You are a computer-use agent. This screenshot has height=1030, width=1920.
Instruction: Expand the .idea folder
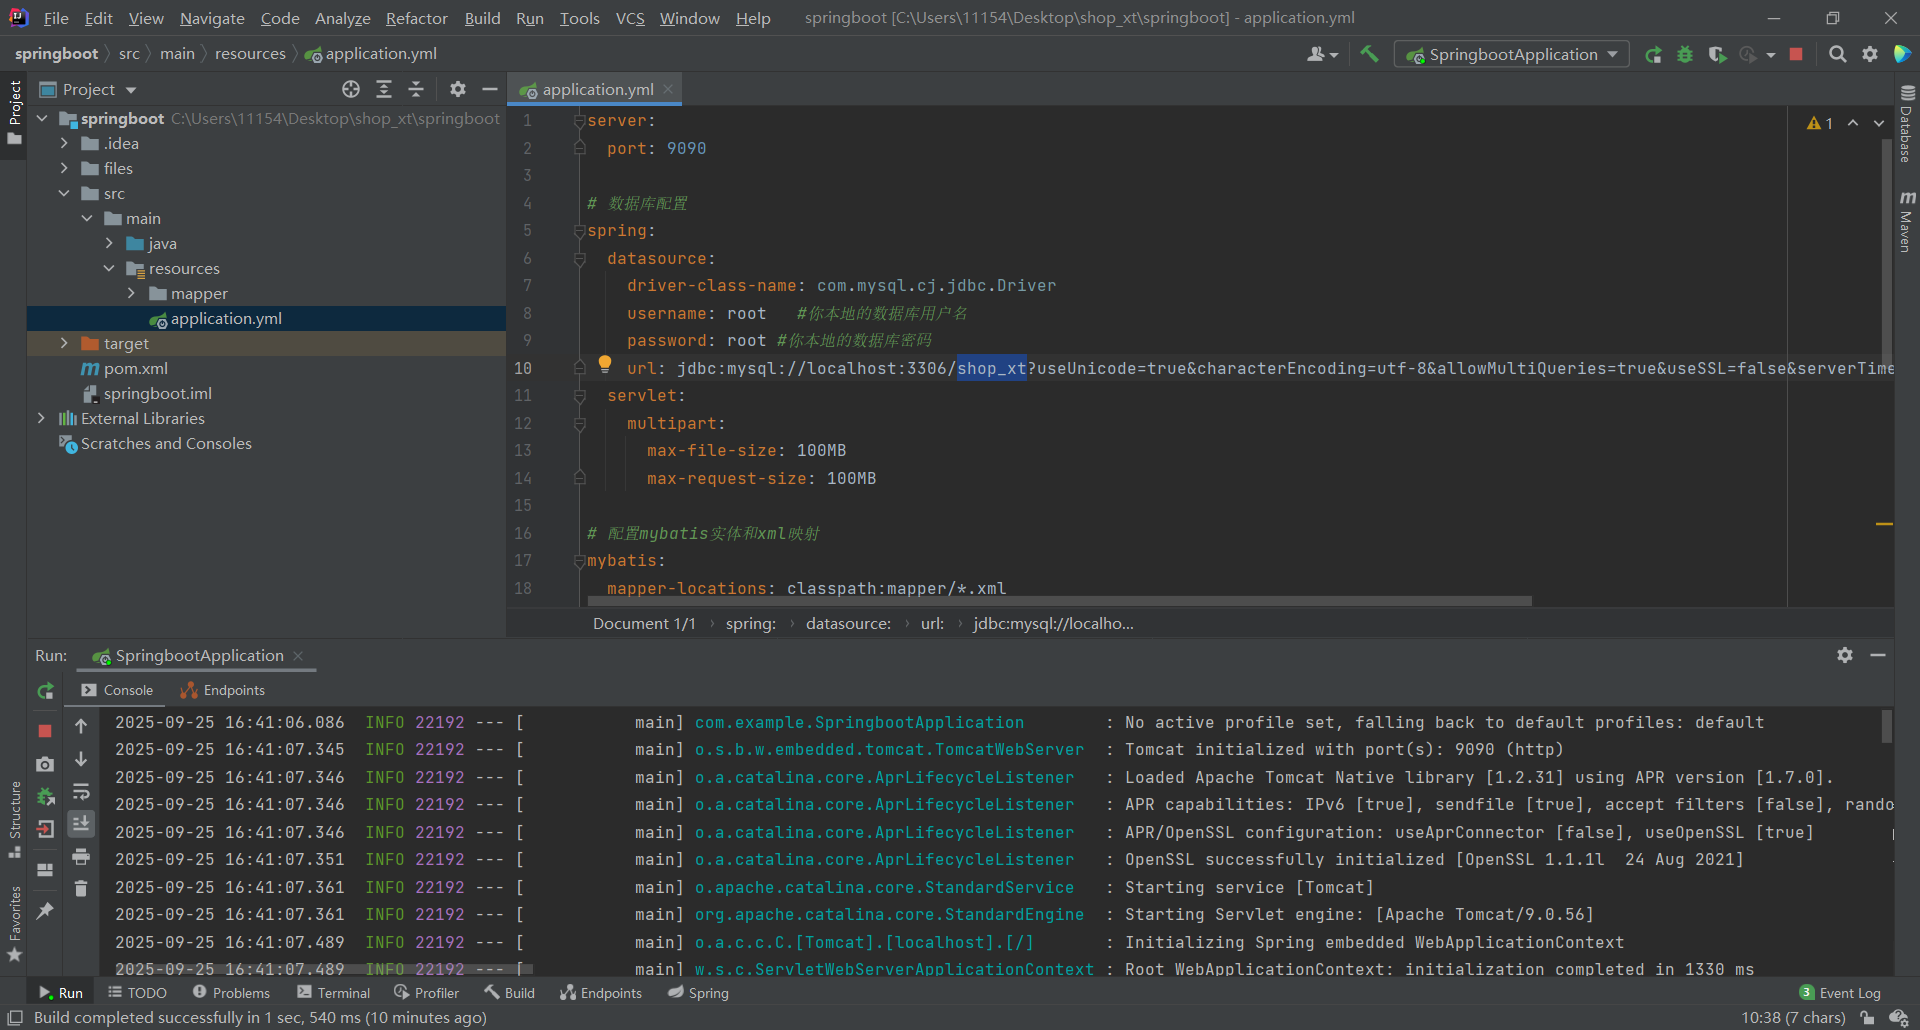[x=65, y=144]
